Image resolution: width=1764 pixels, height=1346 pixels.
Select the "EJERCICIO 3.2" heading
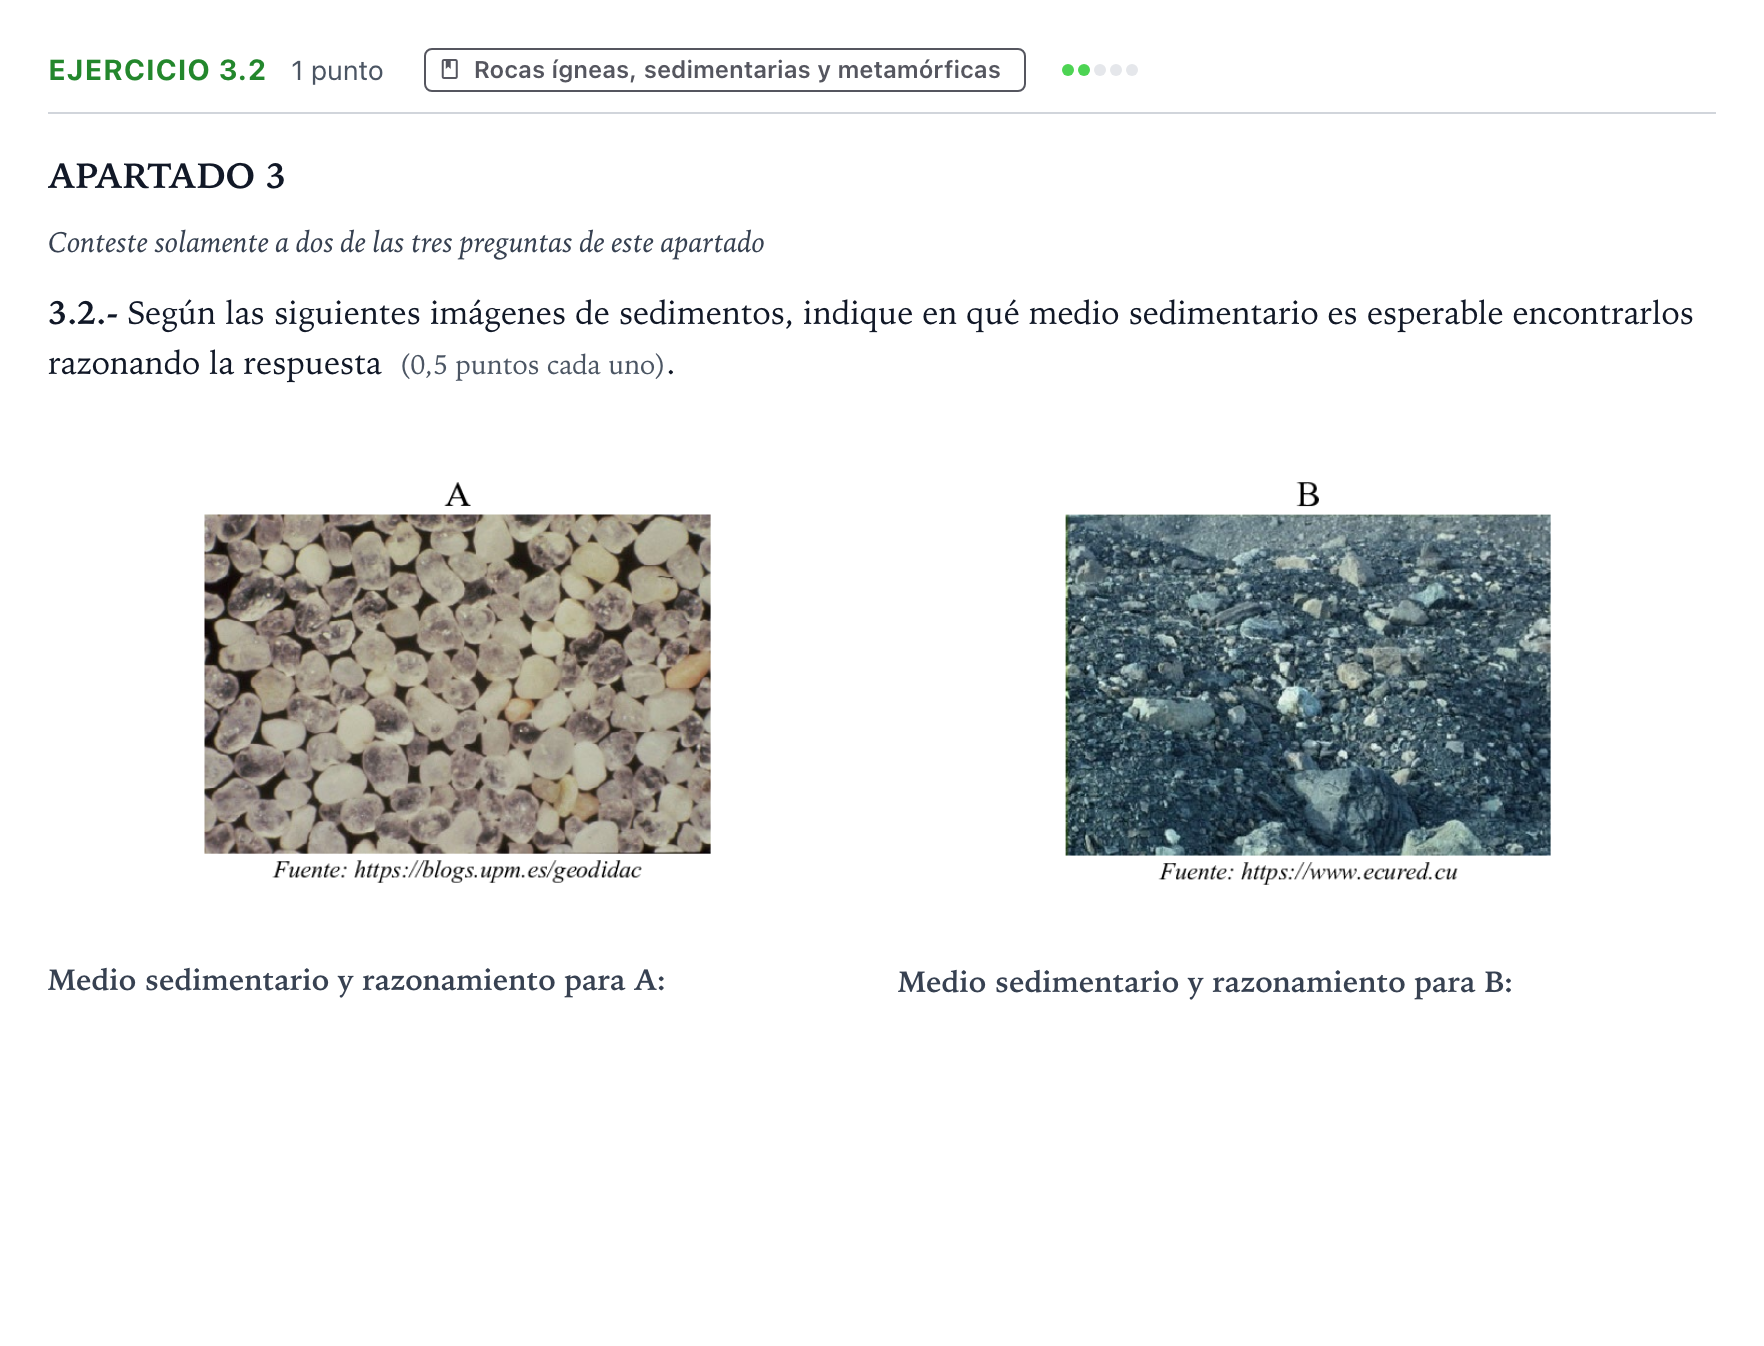pyautogui.click(x=157, y=70)
